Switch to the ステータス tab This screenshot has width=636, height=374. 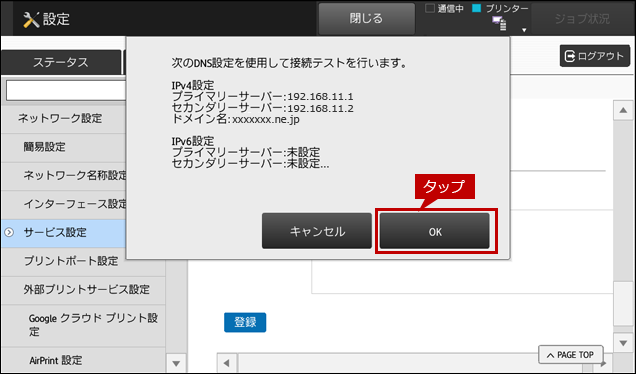tap(61, 62)
